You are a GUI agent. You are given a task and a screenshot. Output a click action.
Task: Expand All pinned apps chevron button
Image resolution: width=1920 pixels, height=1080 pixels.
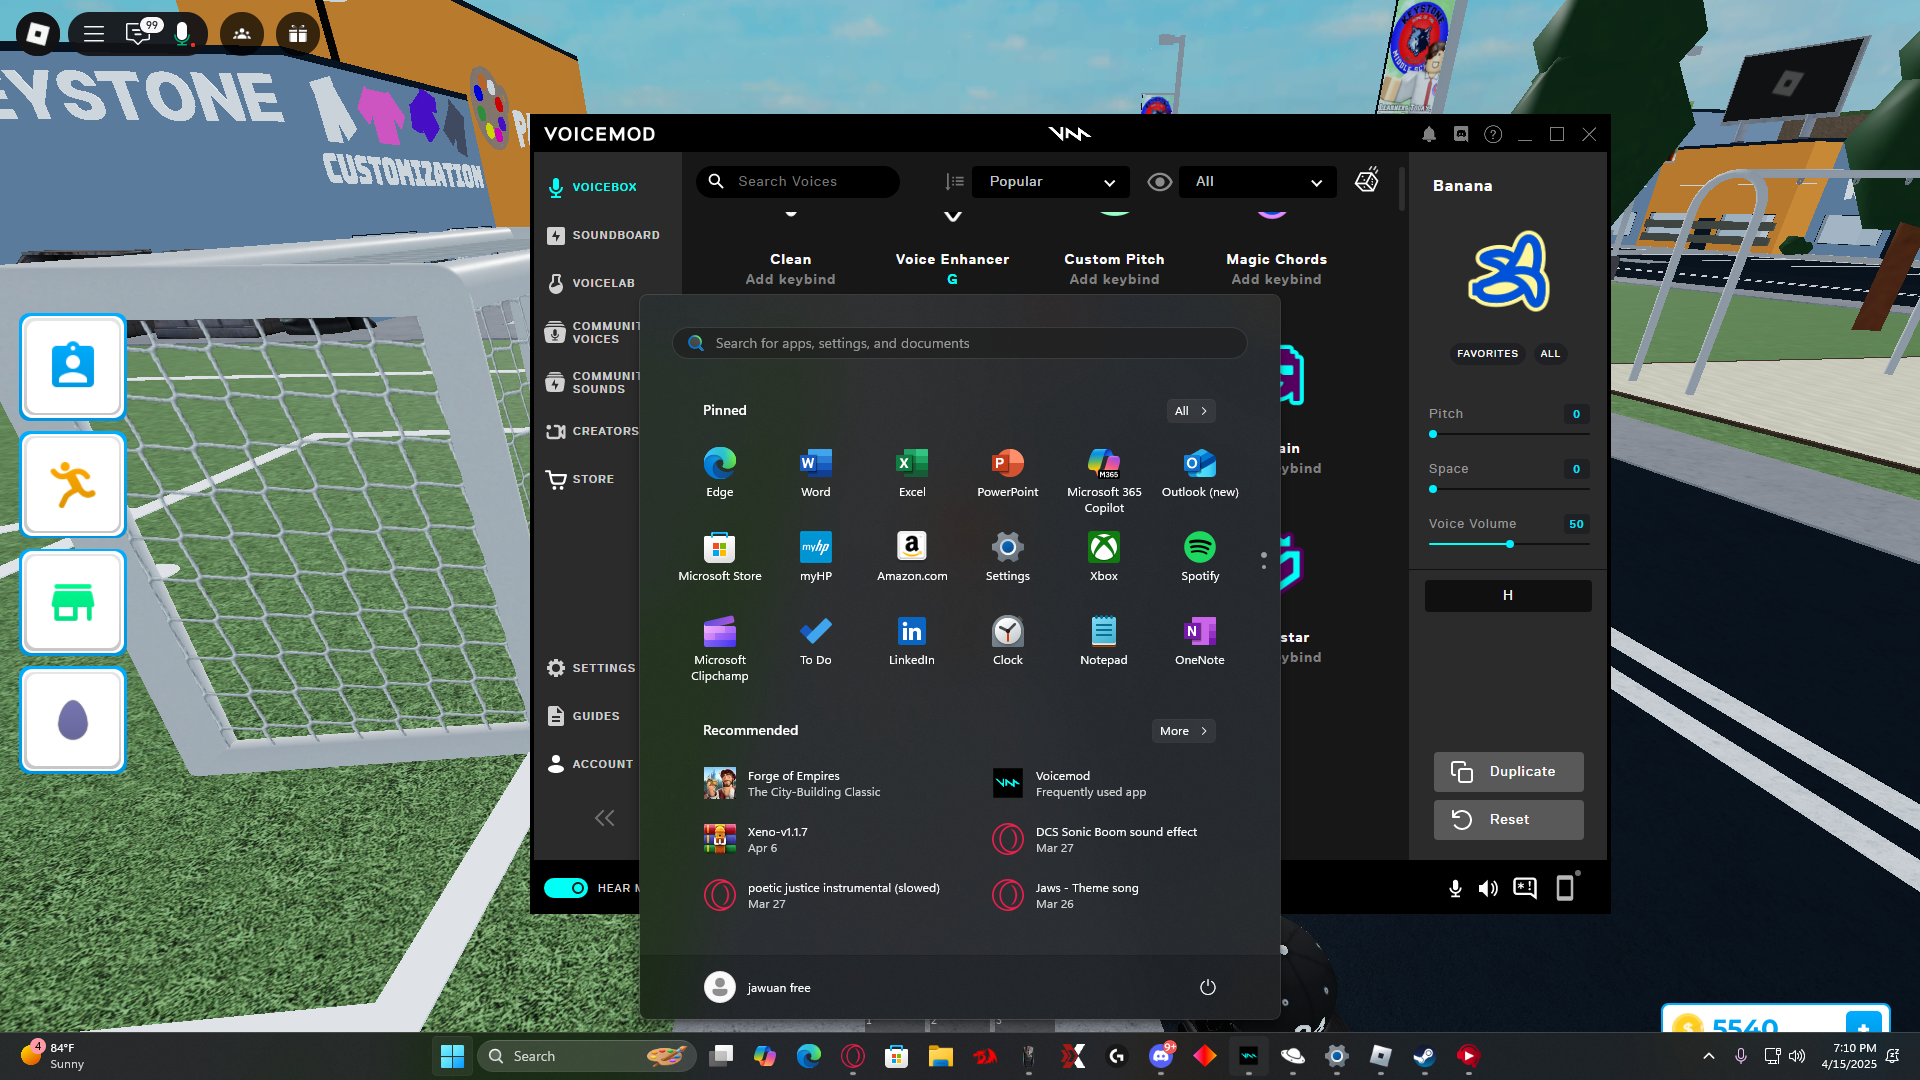point(1191,411)
